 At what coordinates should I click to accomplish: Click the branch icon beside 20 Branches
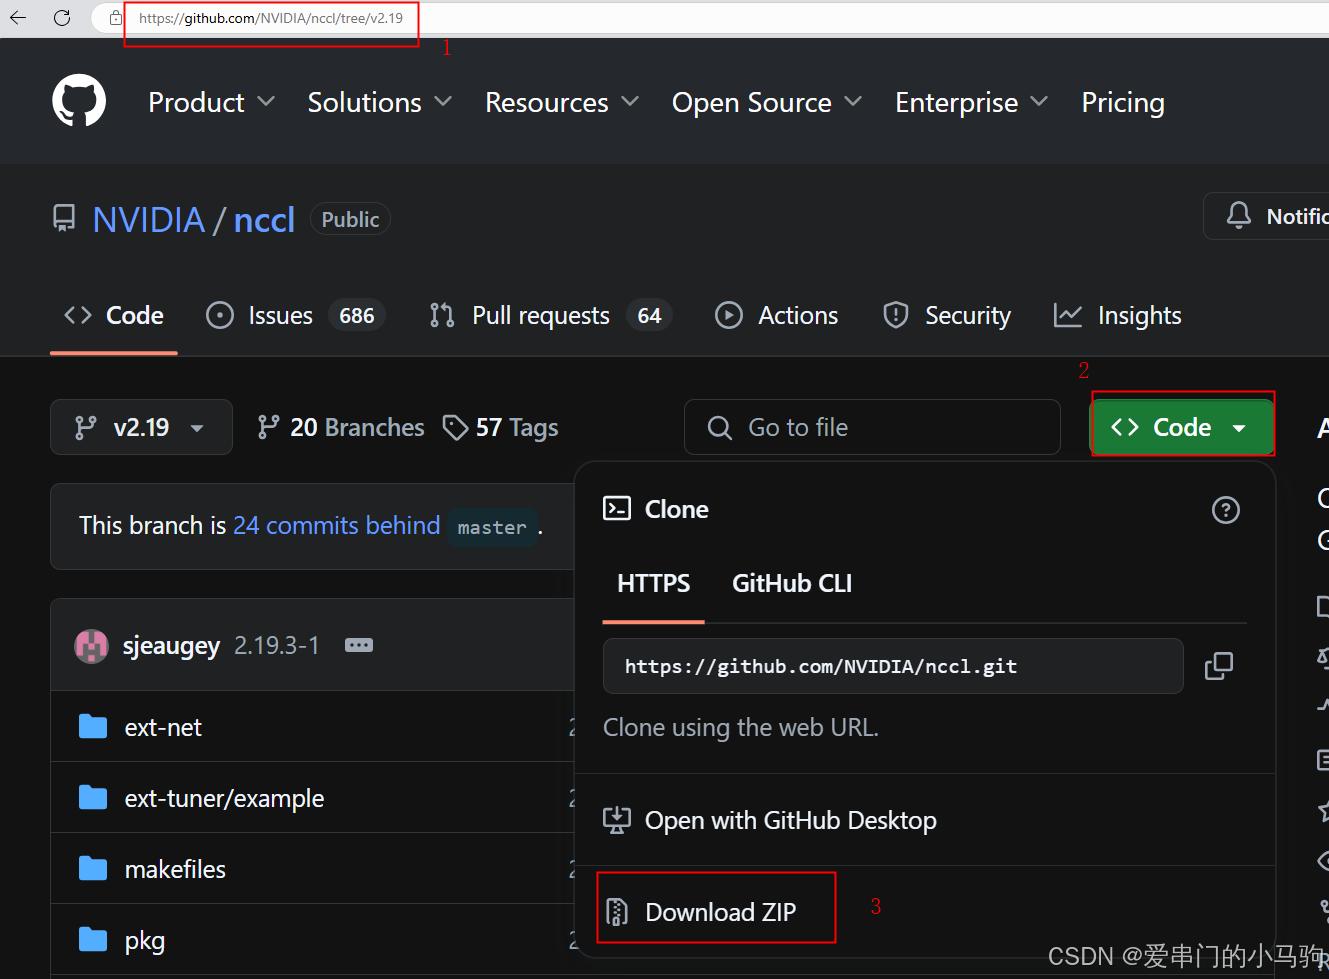point(268,428)
